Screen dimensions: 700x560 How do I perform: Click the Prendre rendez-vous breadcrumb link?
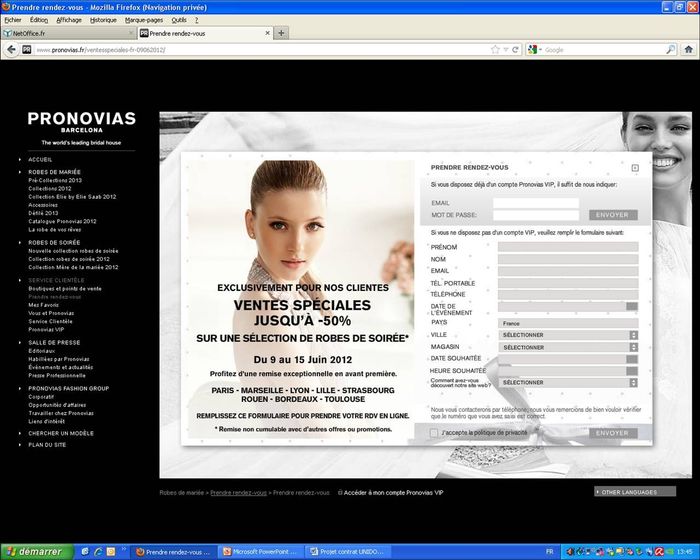click(x=238, y=493)
